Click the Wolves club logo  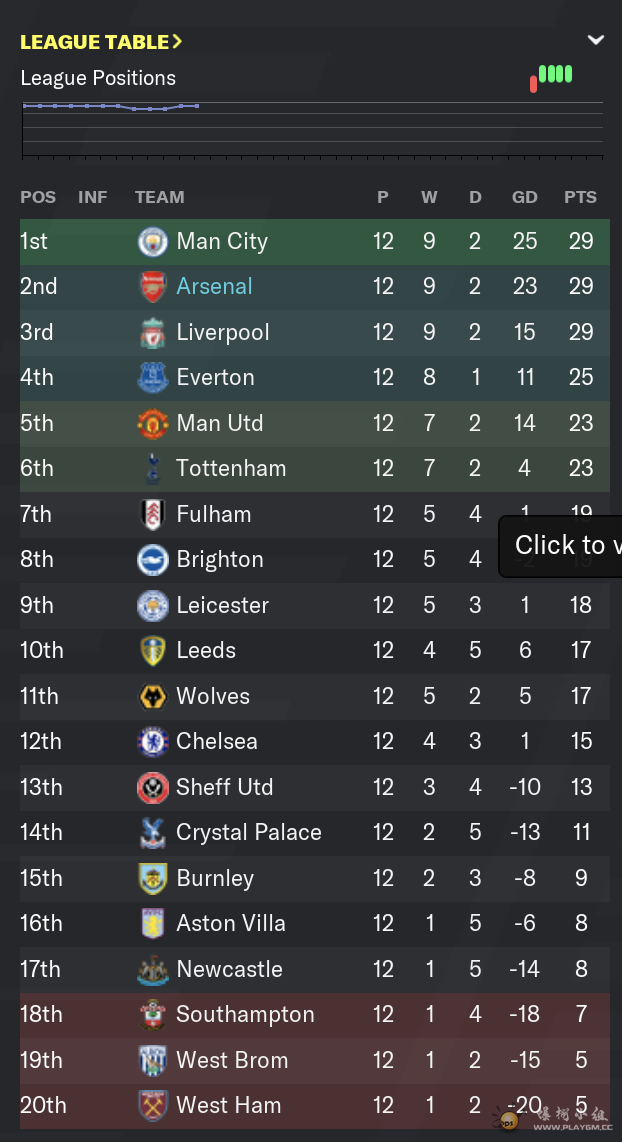[x=153, y=696]
